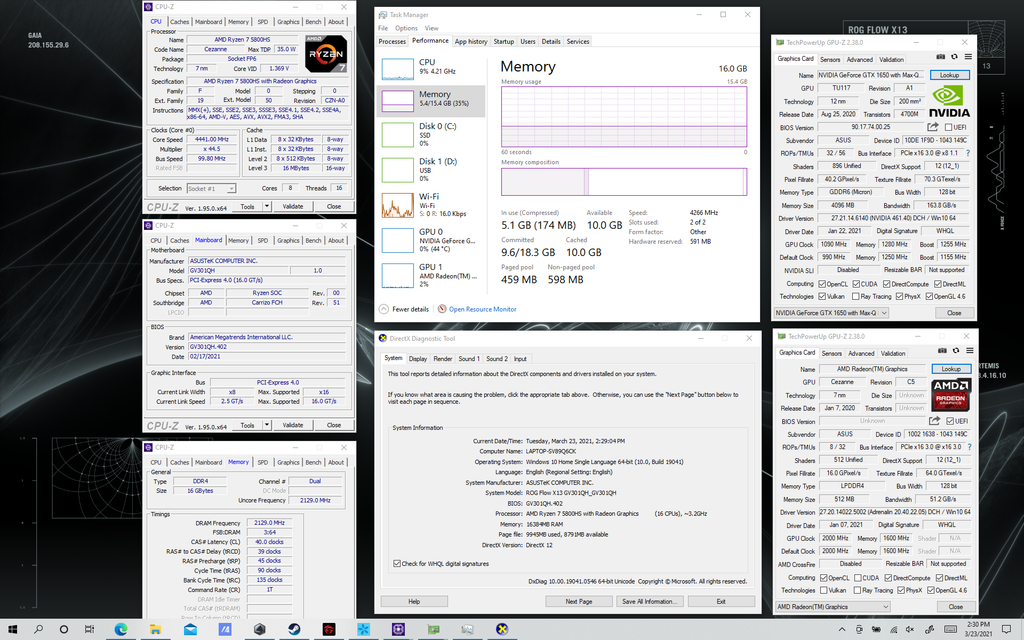The image size is (1024, 640).
Task: Open the Mail app from the taskbar
Action: [x=190, y=630]
